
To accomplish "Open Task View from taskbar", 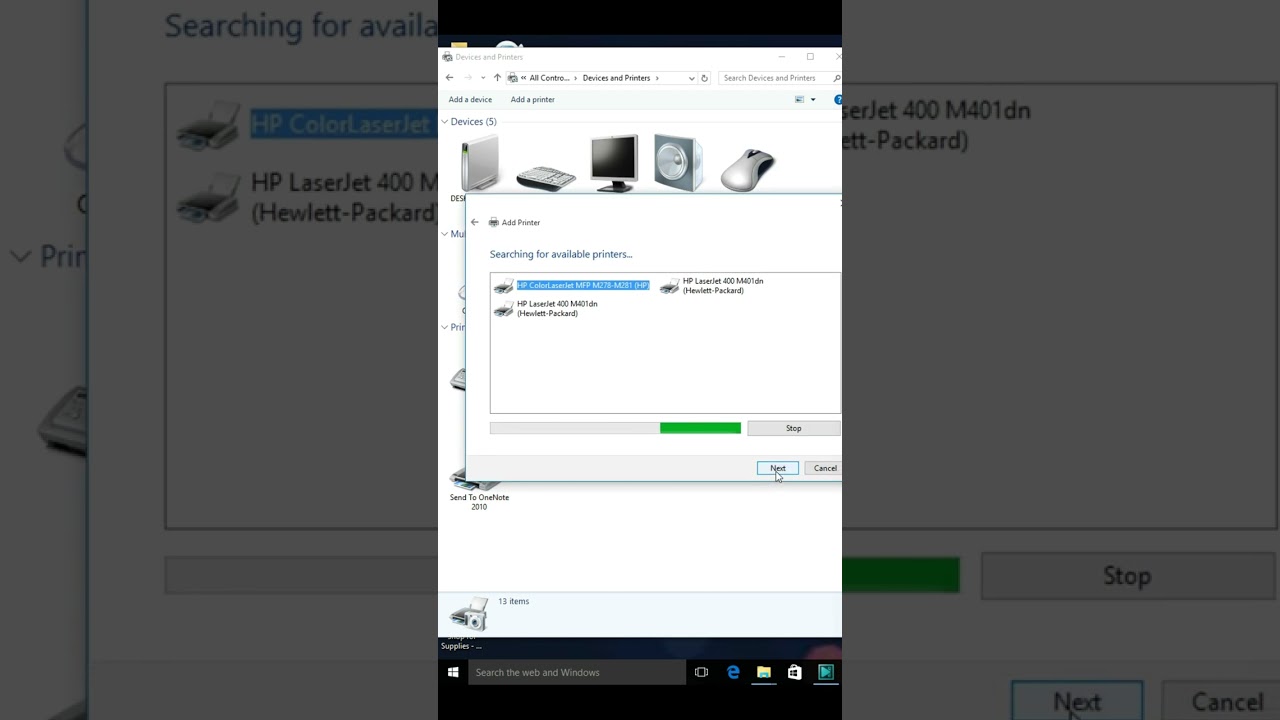I will (x=701, y=672).
